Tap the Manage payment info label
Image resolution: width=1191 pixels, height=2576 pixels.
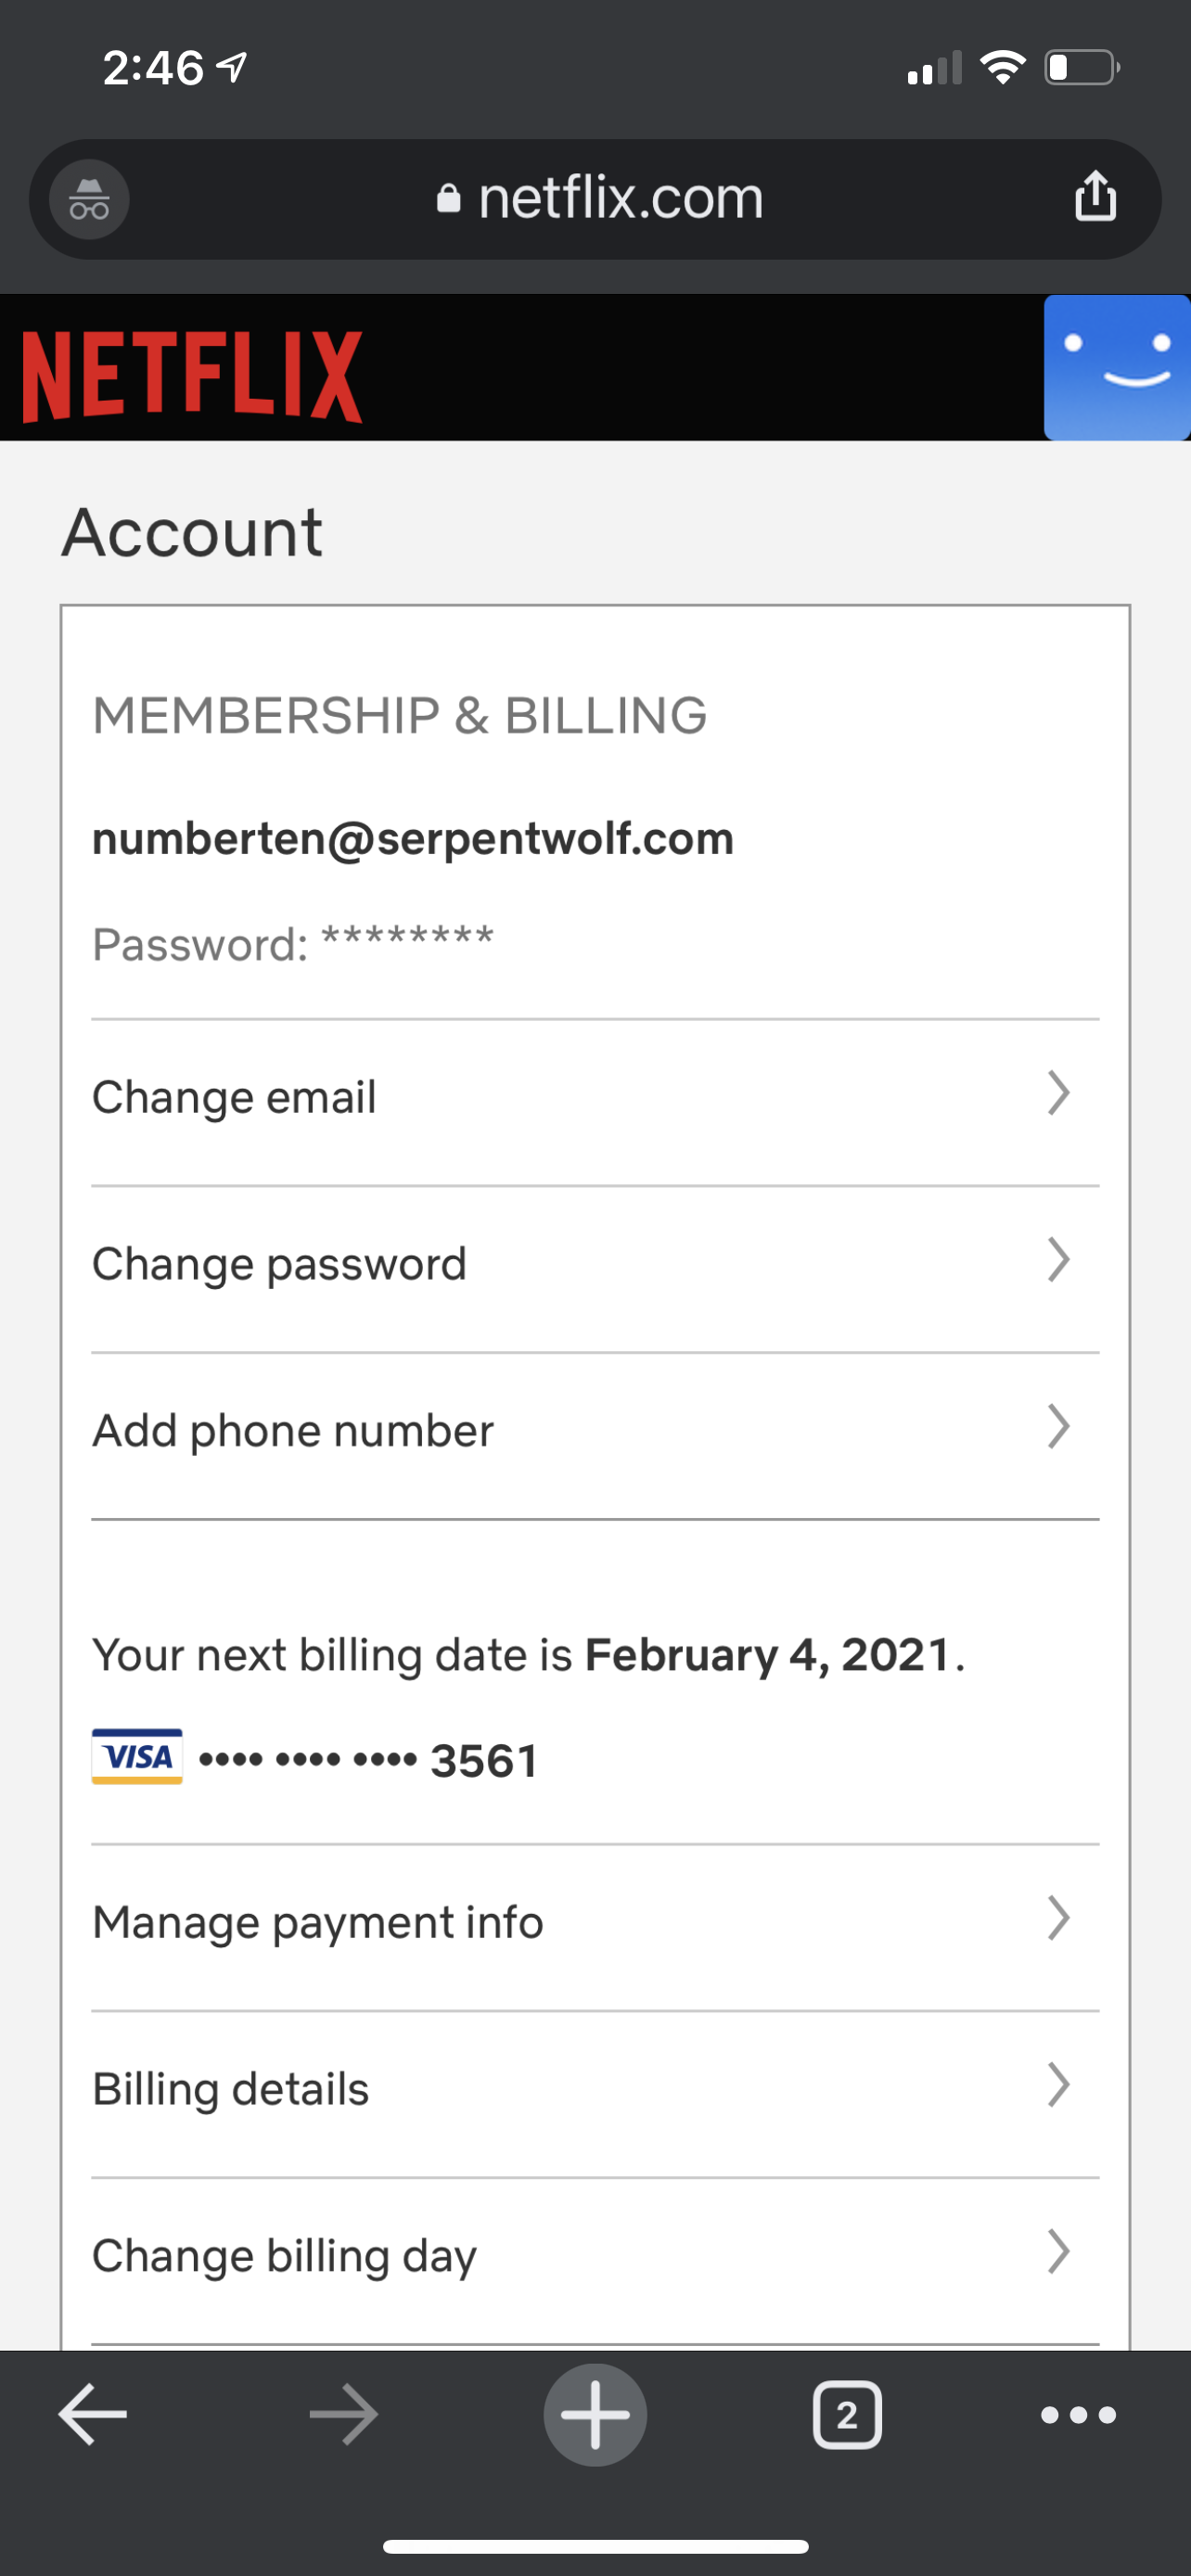pyautogui.click(x=318, y=1921)
